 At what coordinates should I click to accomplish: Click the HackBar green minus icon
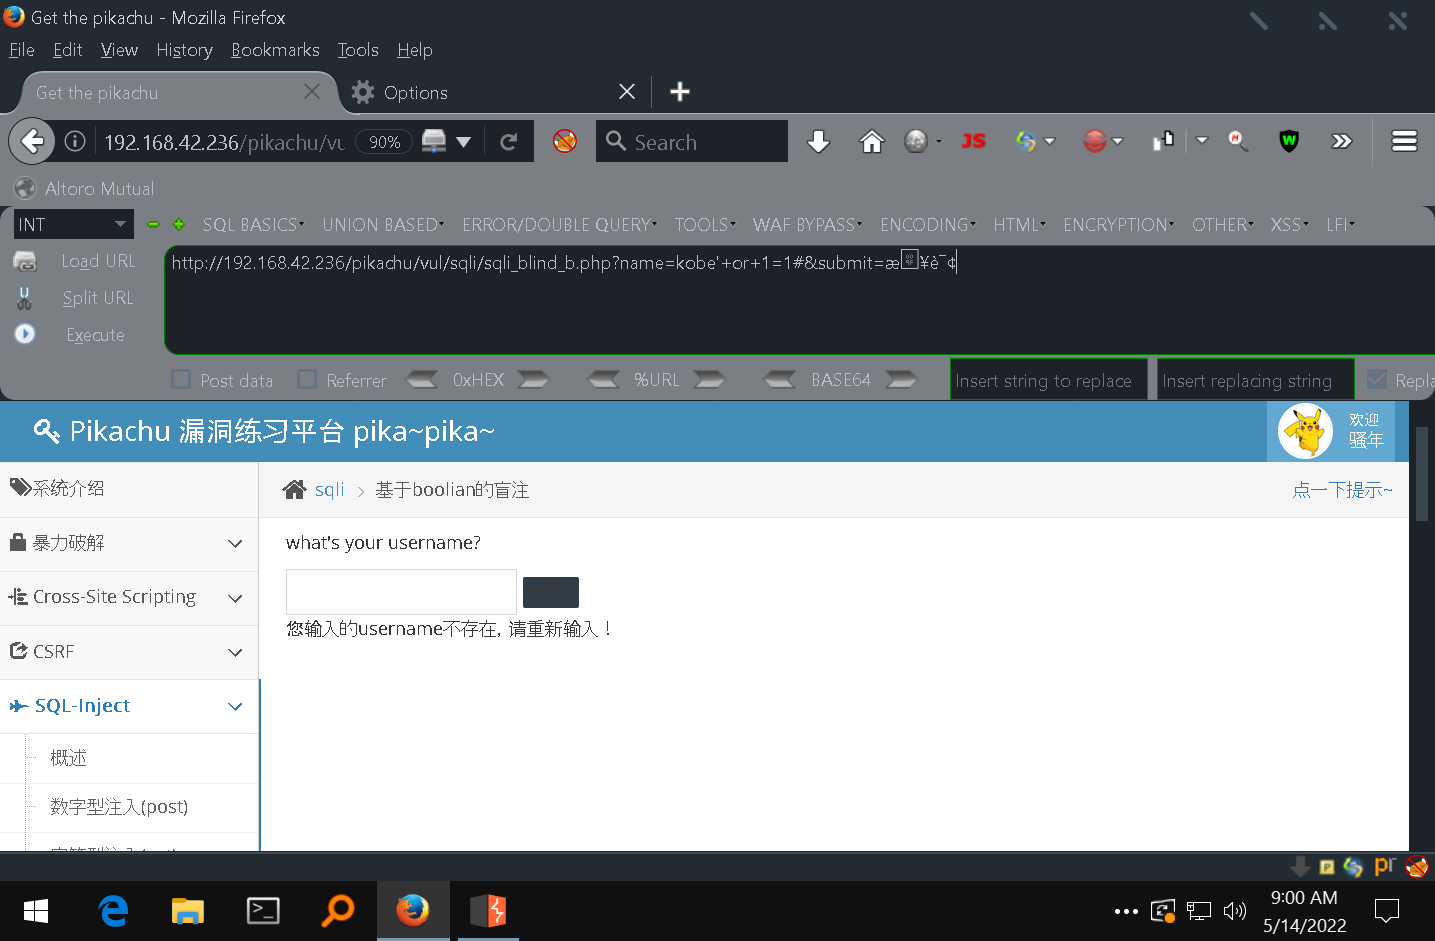point(153,225)
